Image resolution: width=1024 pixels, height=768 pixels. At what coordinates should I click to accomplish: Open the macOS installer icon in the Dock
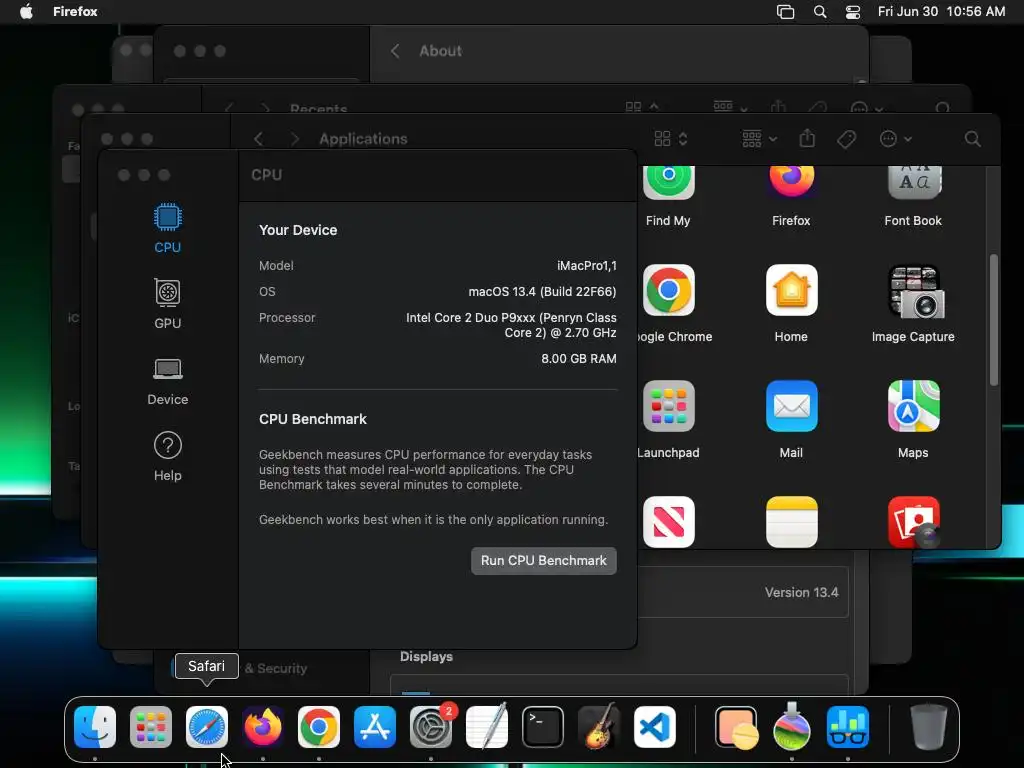792,727
